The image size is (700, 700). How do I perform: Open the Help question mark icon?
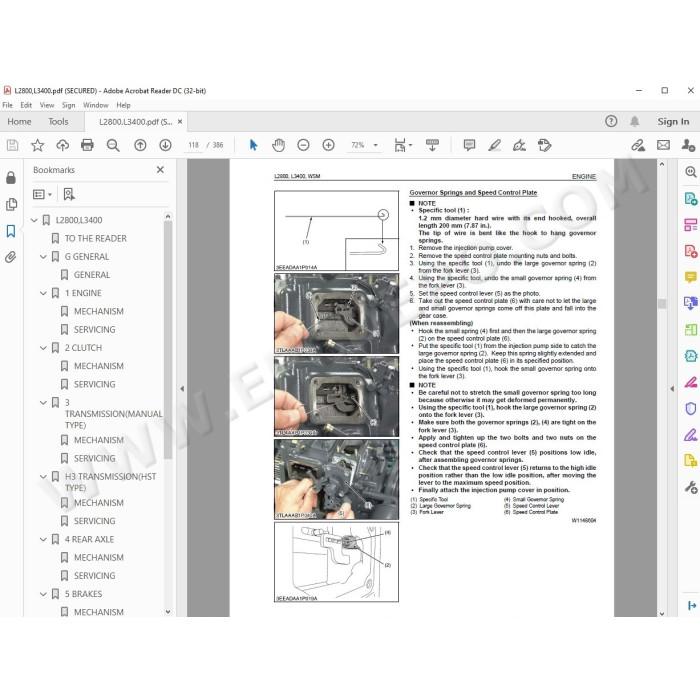click(x=611, y=121)
